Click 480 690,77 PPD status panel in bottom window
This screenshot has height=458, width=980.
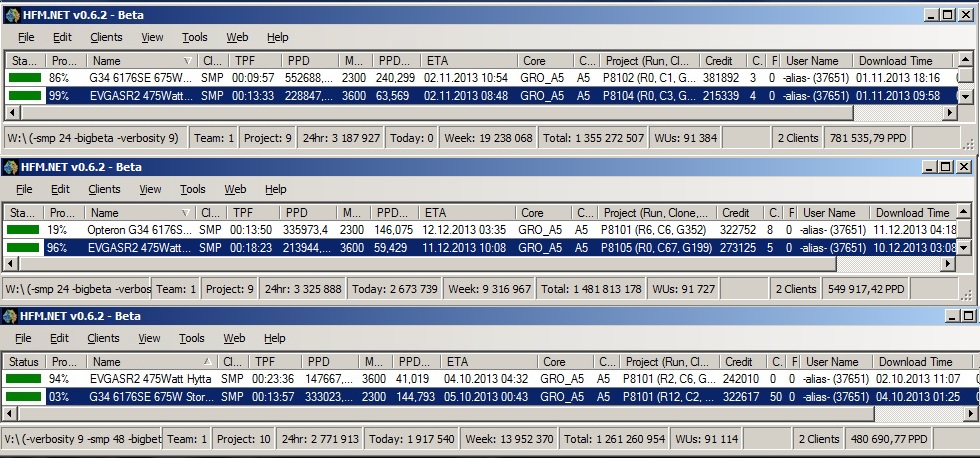[888, 439]
